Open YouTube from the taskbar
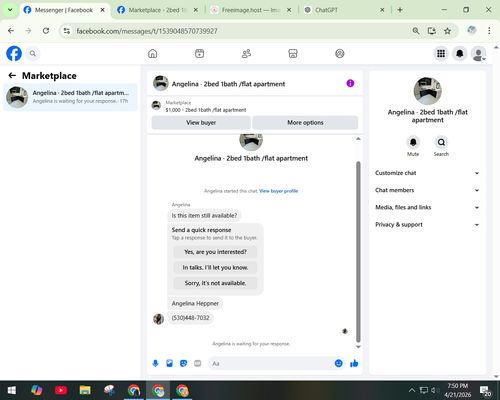 (x=61, y=390)
